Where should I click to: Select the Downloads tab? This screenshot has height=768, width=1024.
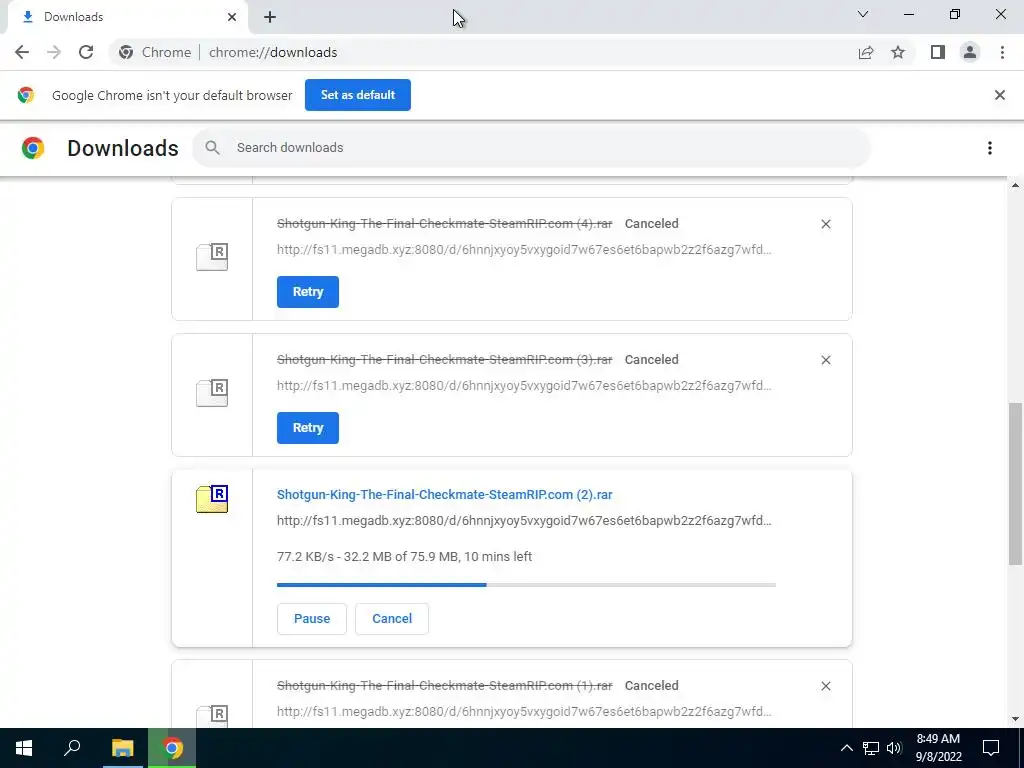[127, 17]
